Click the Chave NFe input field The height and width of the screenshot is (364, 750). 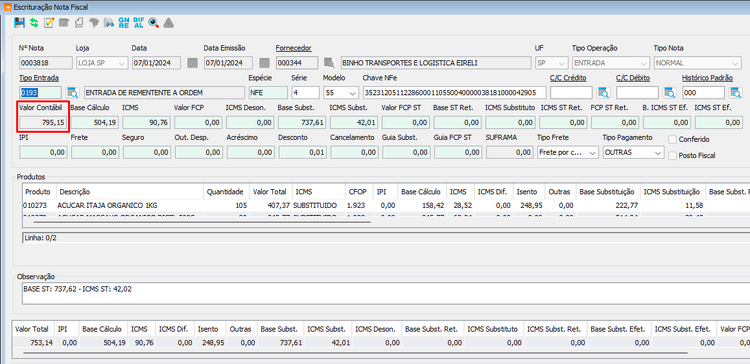coord(454,92)
